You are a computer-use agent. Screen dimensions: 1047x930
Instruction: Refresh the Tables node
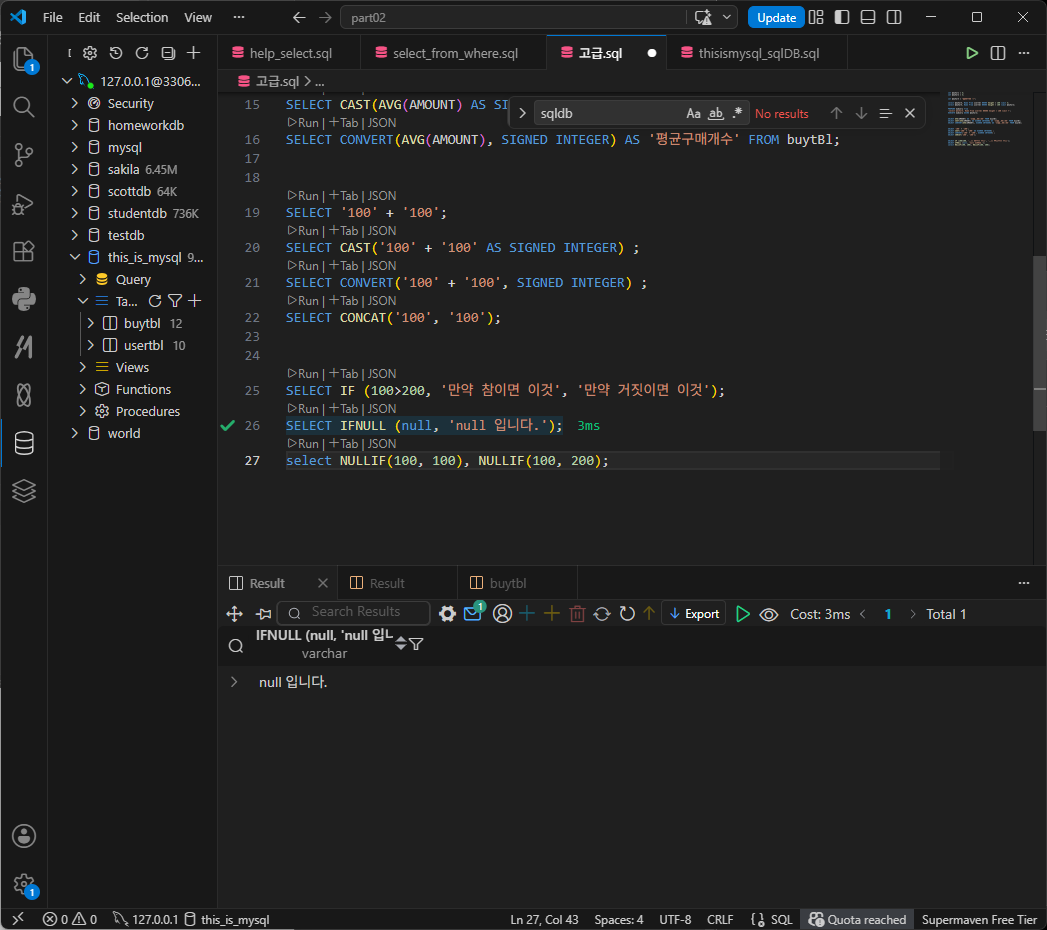click(155, 301)
